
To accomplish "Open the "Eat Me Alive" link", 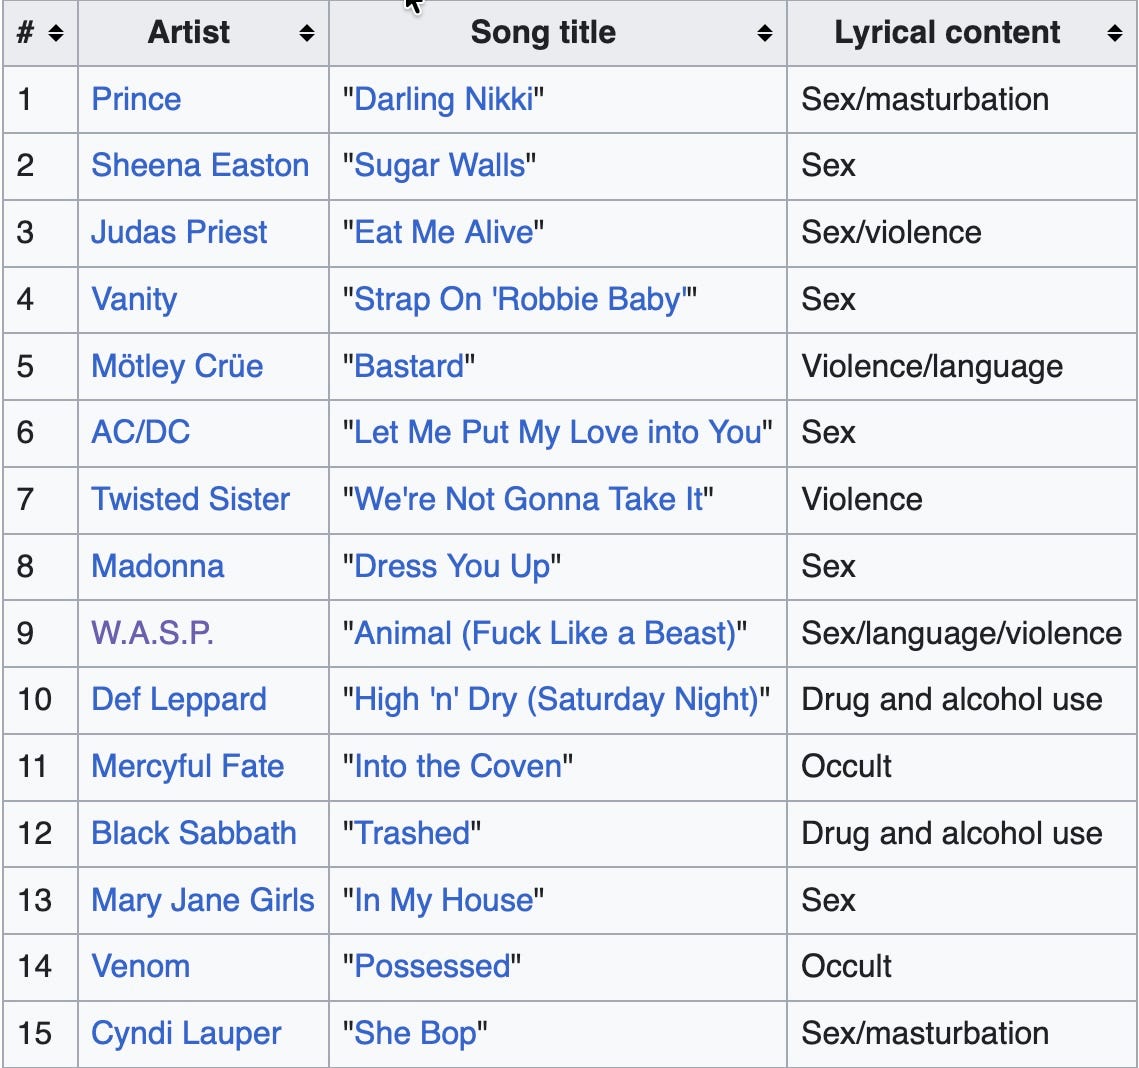I will (443, 232).
